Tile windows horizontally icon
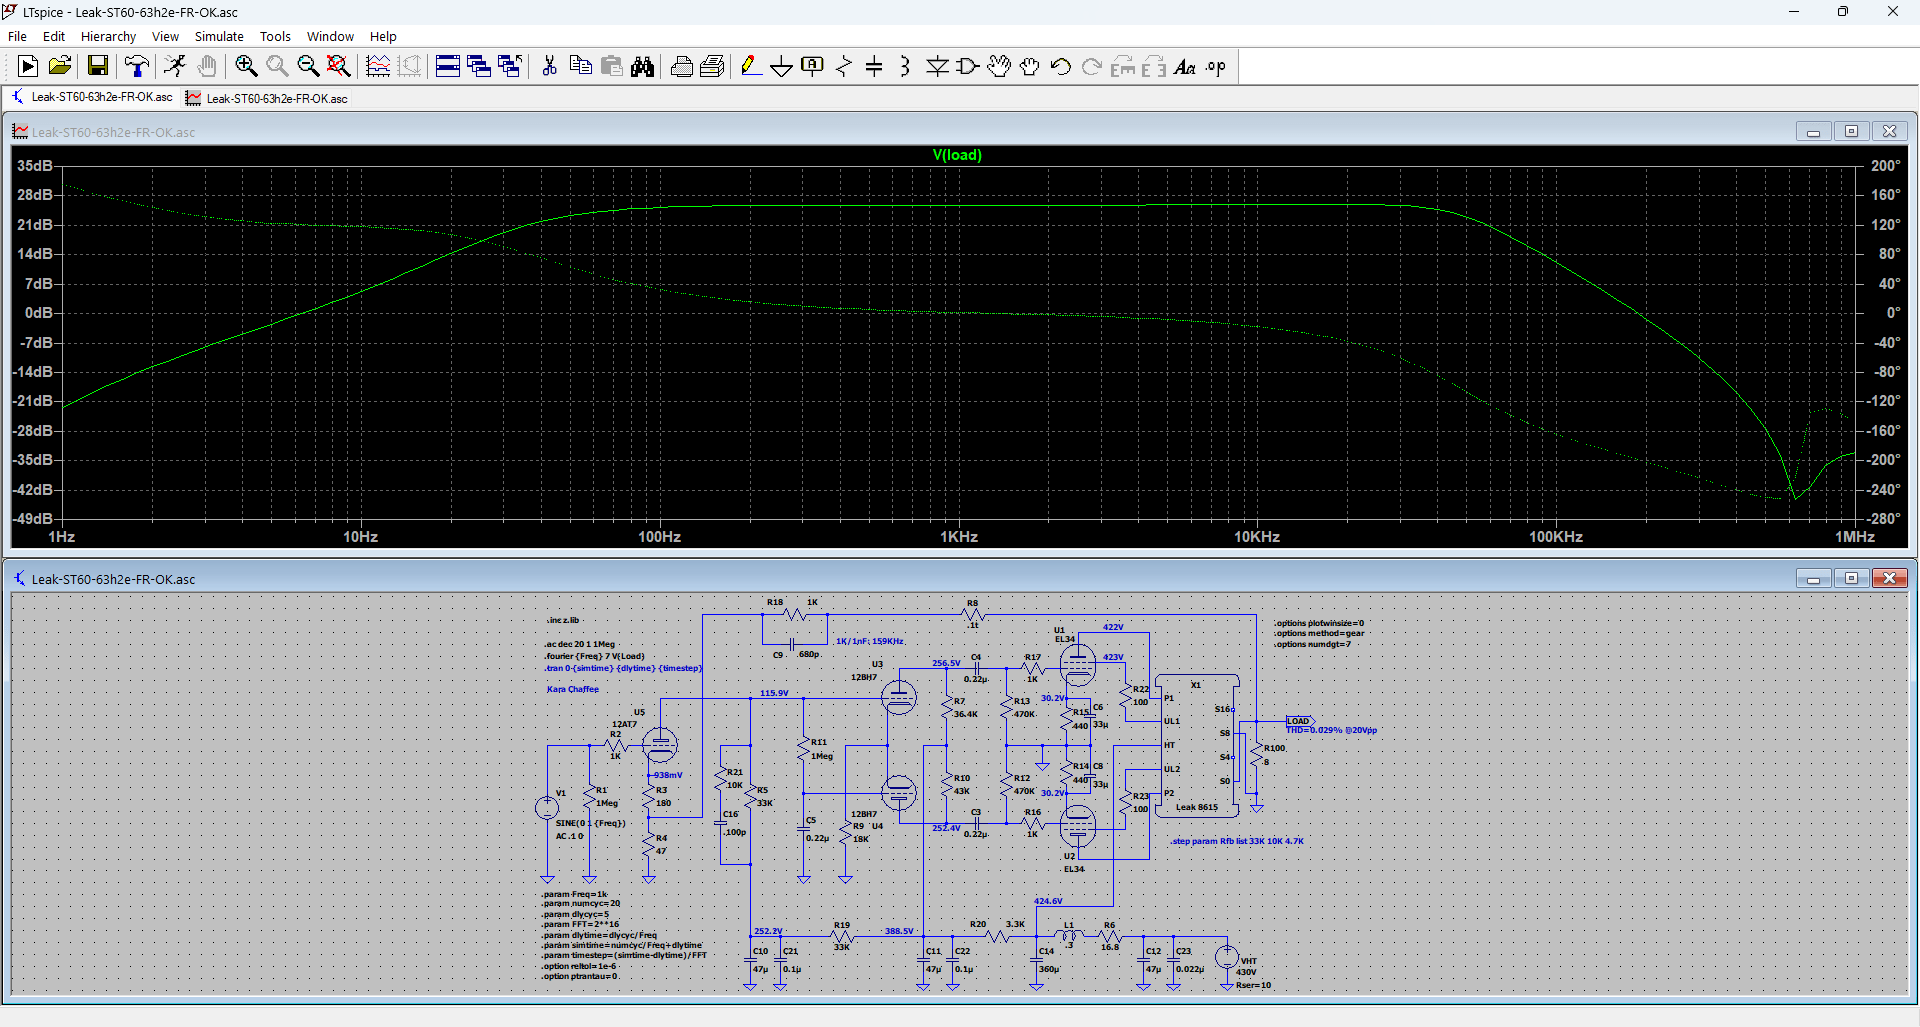This screenshot has width=1920, height=1027. (x=448, y=66)
